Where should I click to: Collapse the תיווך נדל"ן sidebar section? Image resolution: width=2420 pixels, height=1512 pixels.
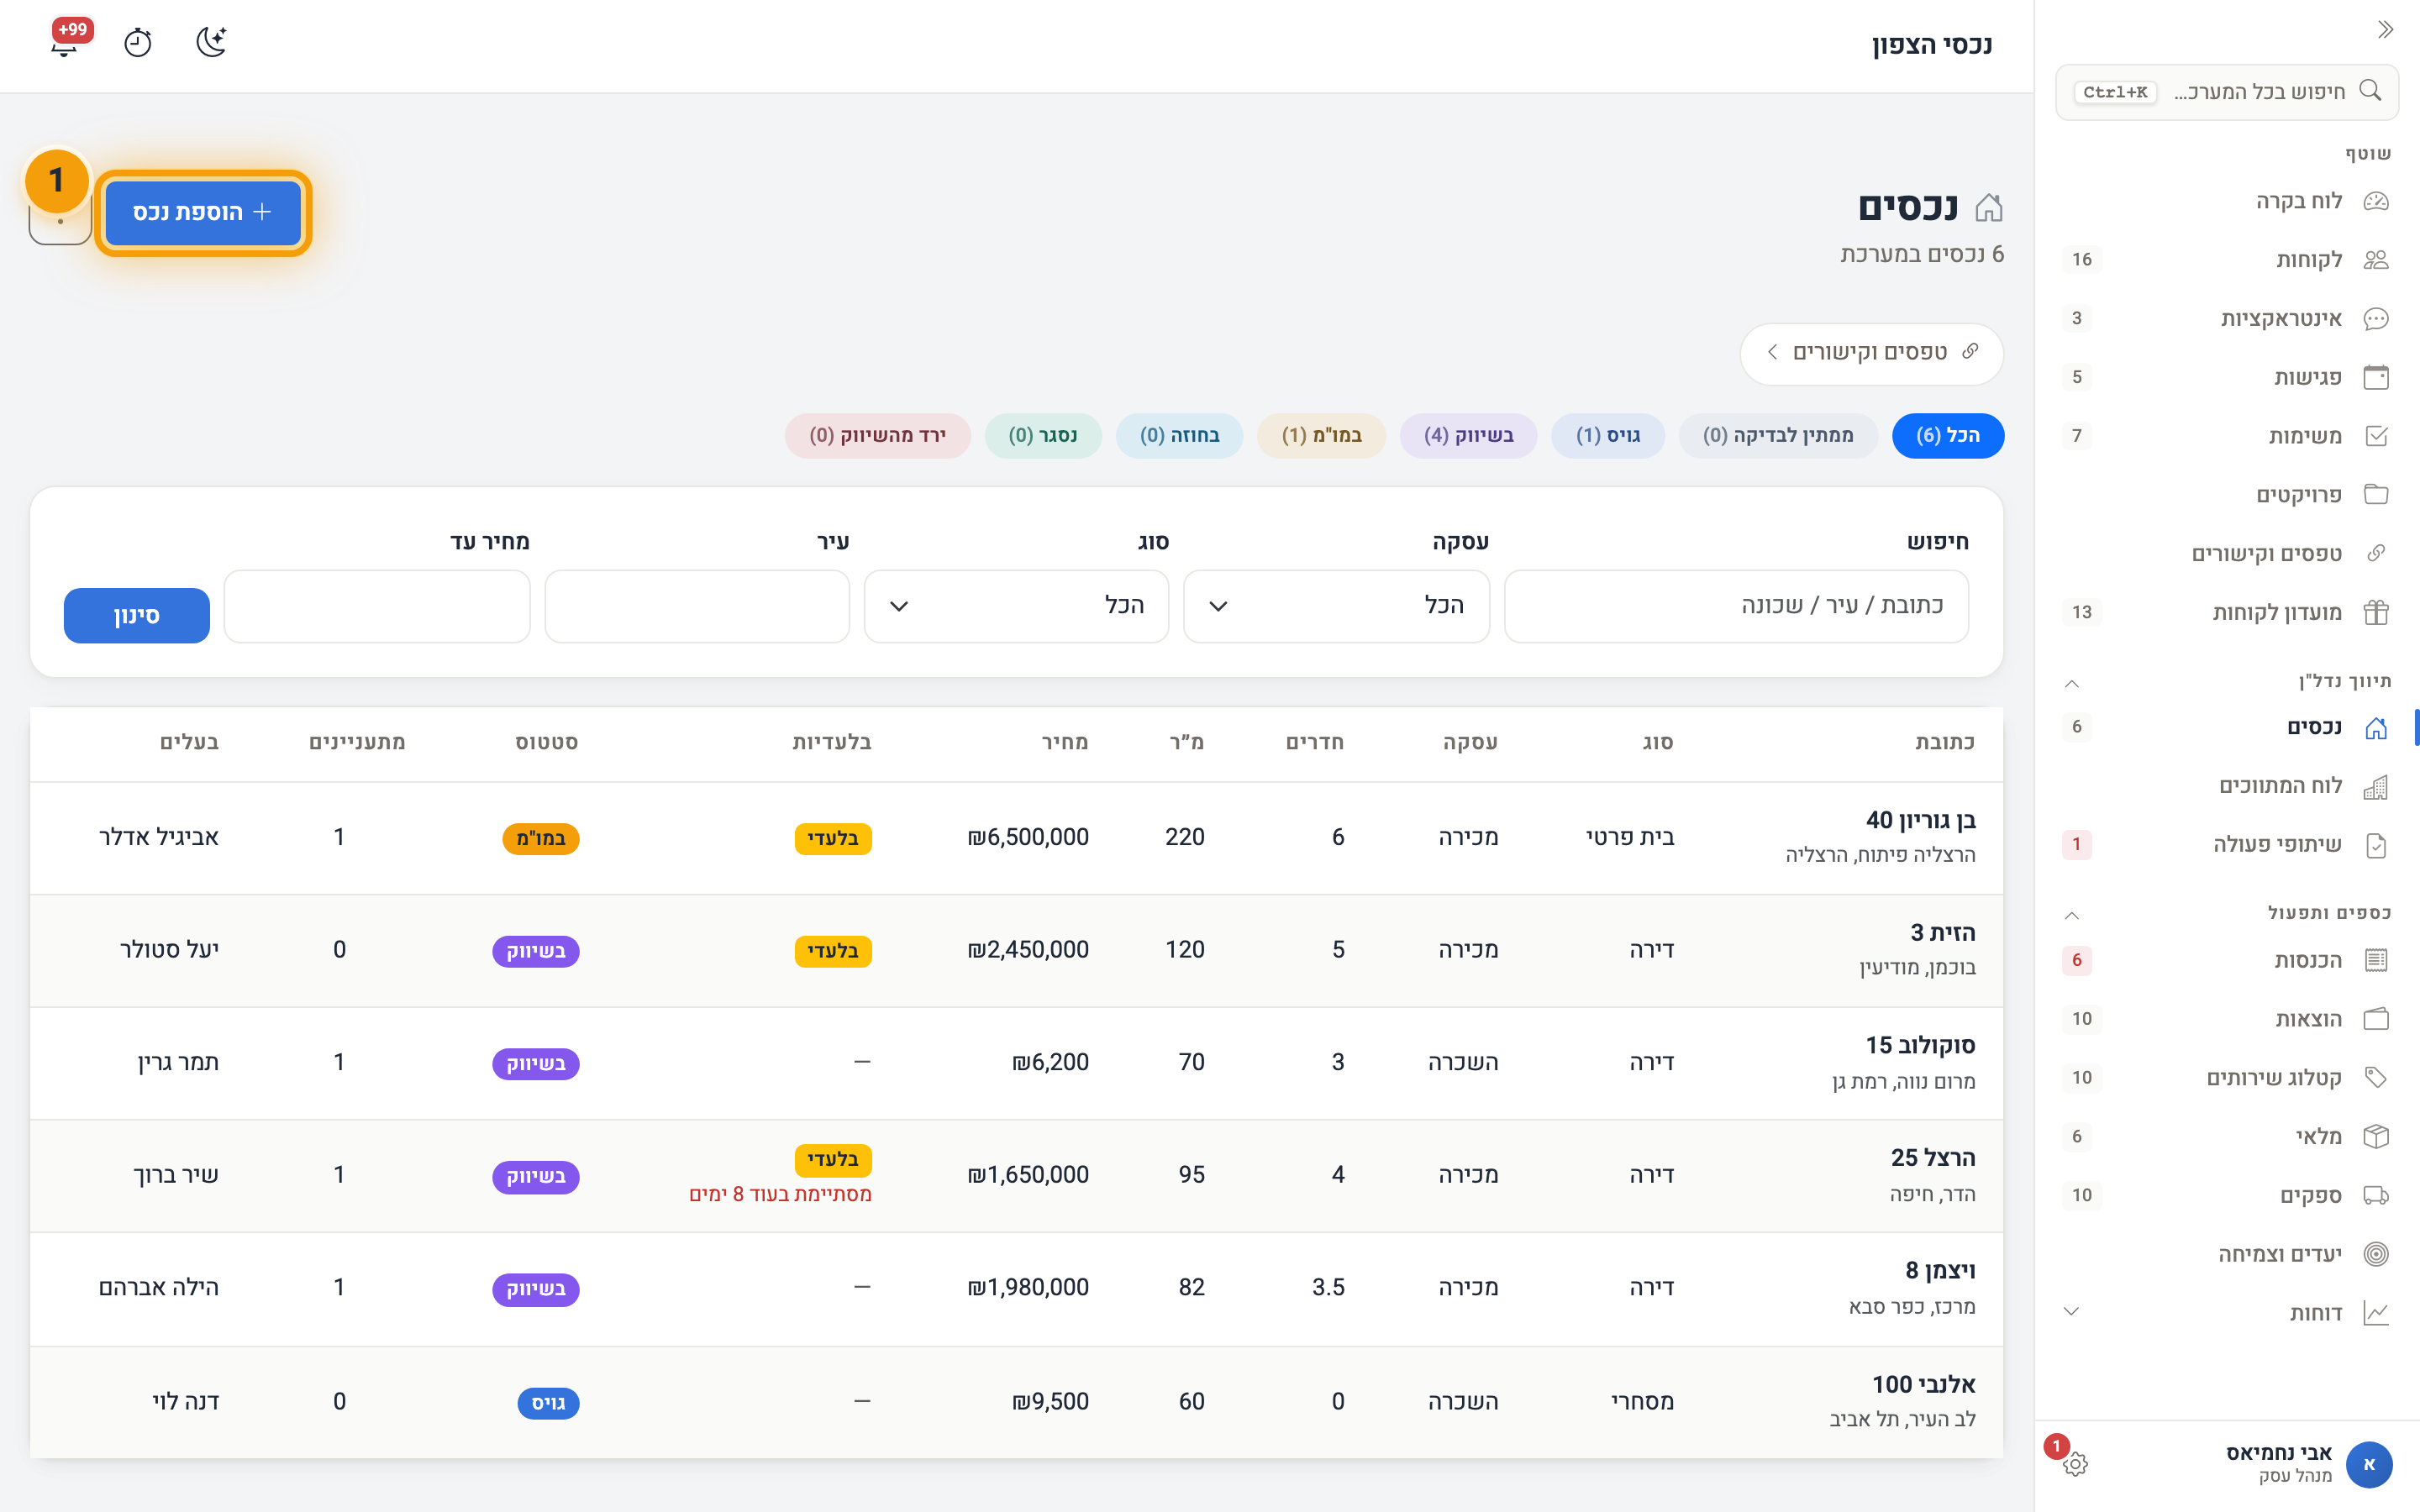[2072, 683]
